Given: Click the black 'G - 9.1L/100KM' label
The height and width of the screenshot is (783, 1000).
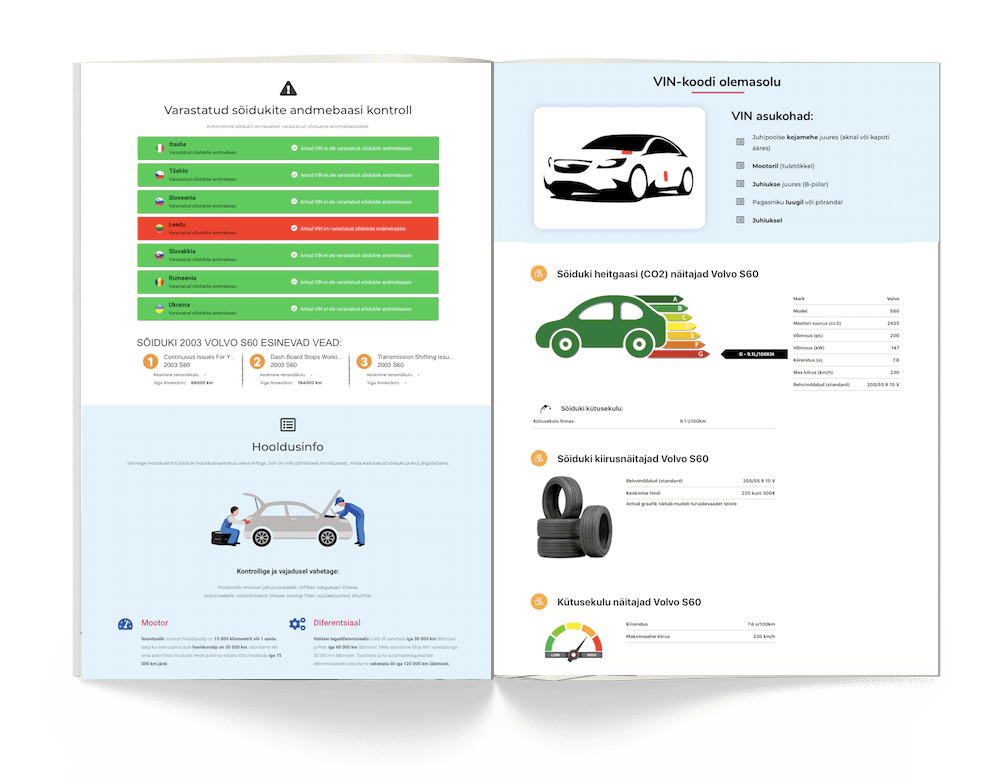Looking at the screenshot, I should click(756, 354).
